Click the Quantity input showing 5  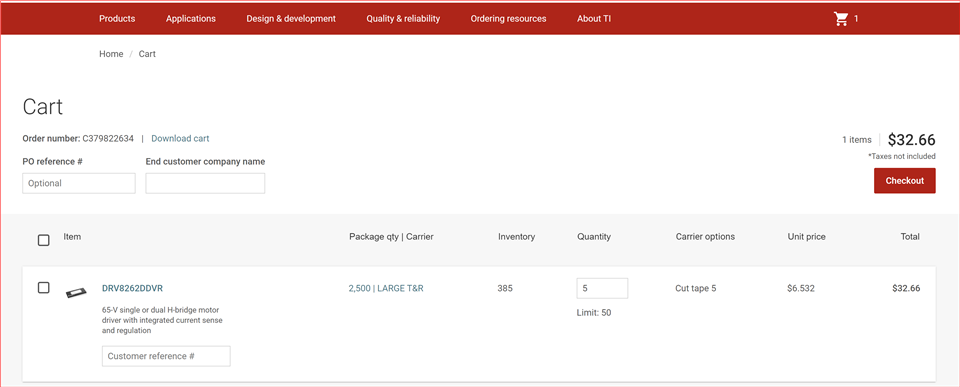point(602,288)
